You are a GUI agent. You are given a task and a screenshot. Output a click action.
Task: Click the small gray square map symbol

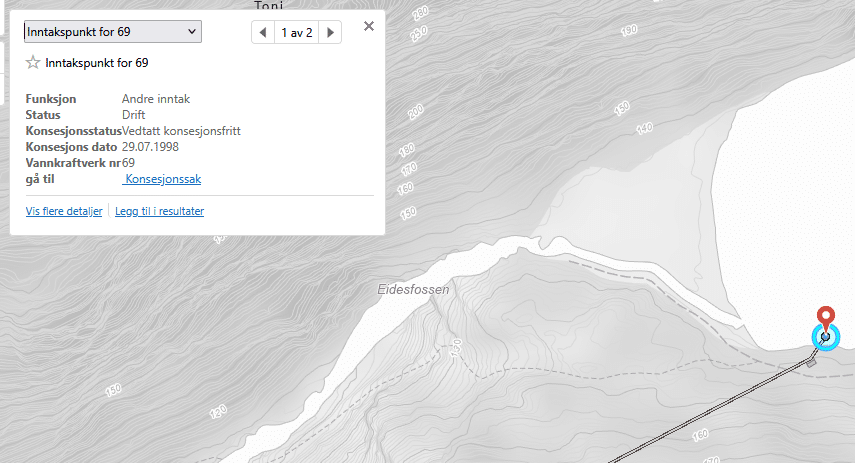coord(811,362)
